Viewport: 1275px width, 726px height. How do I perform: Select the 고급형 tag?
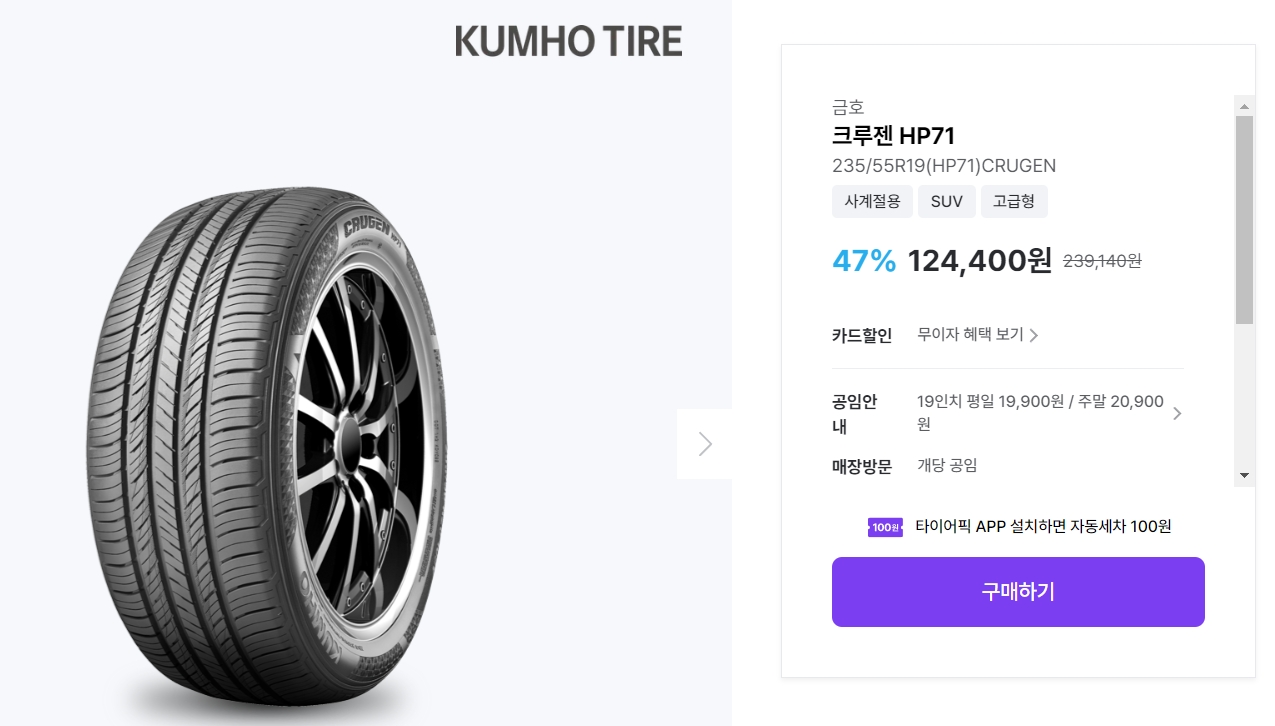point(1014,201)
